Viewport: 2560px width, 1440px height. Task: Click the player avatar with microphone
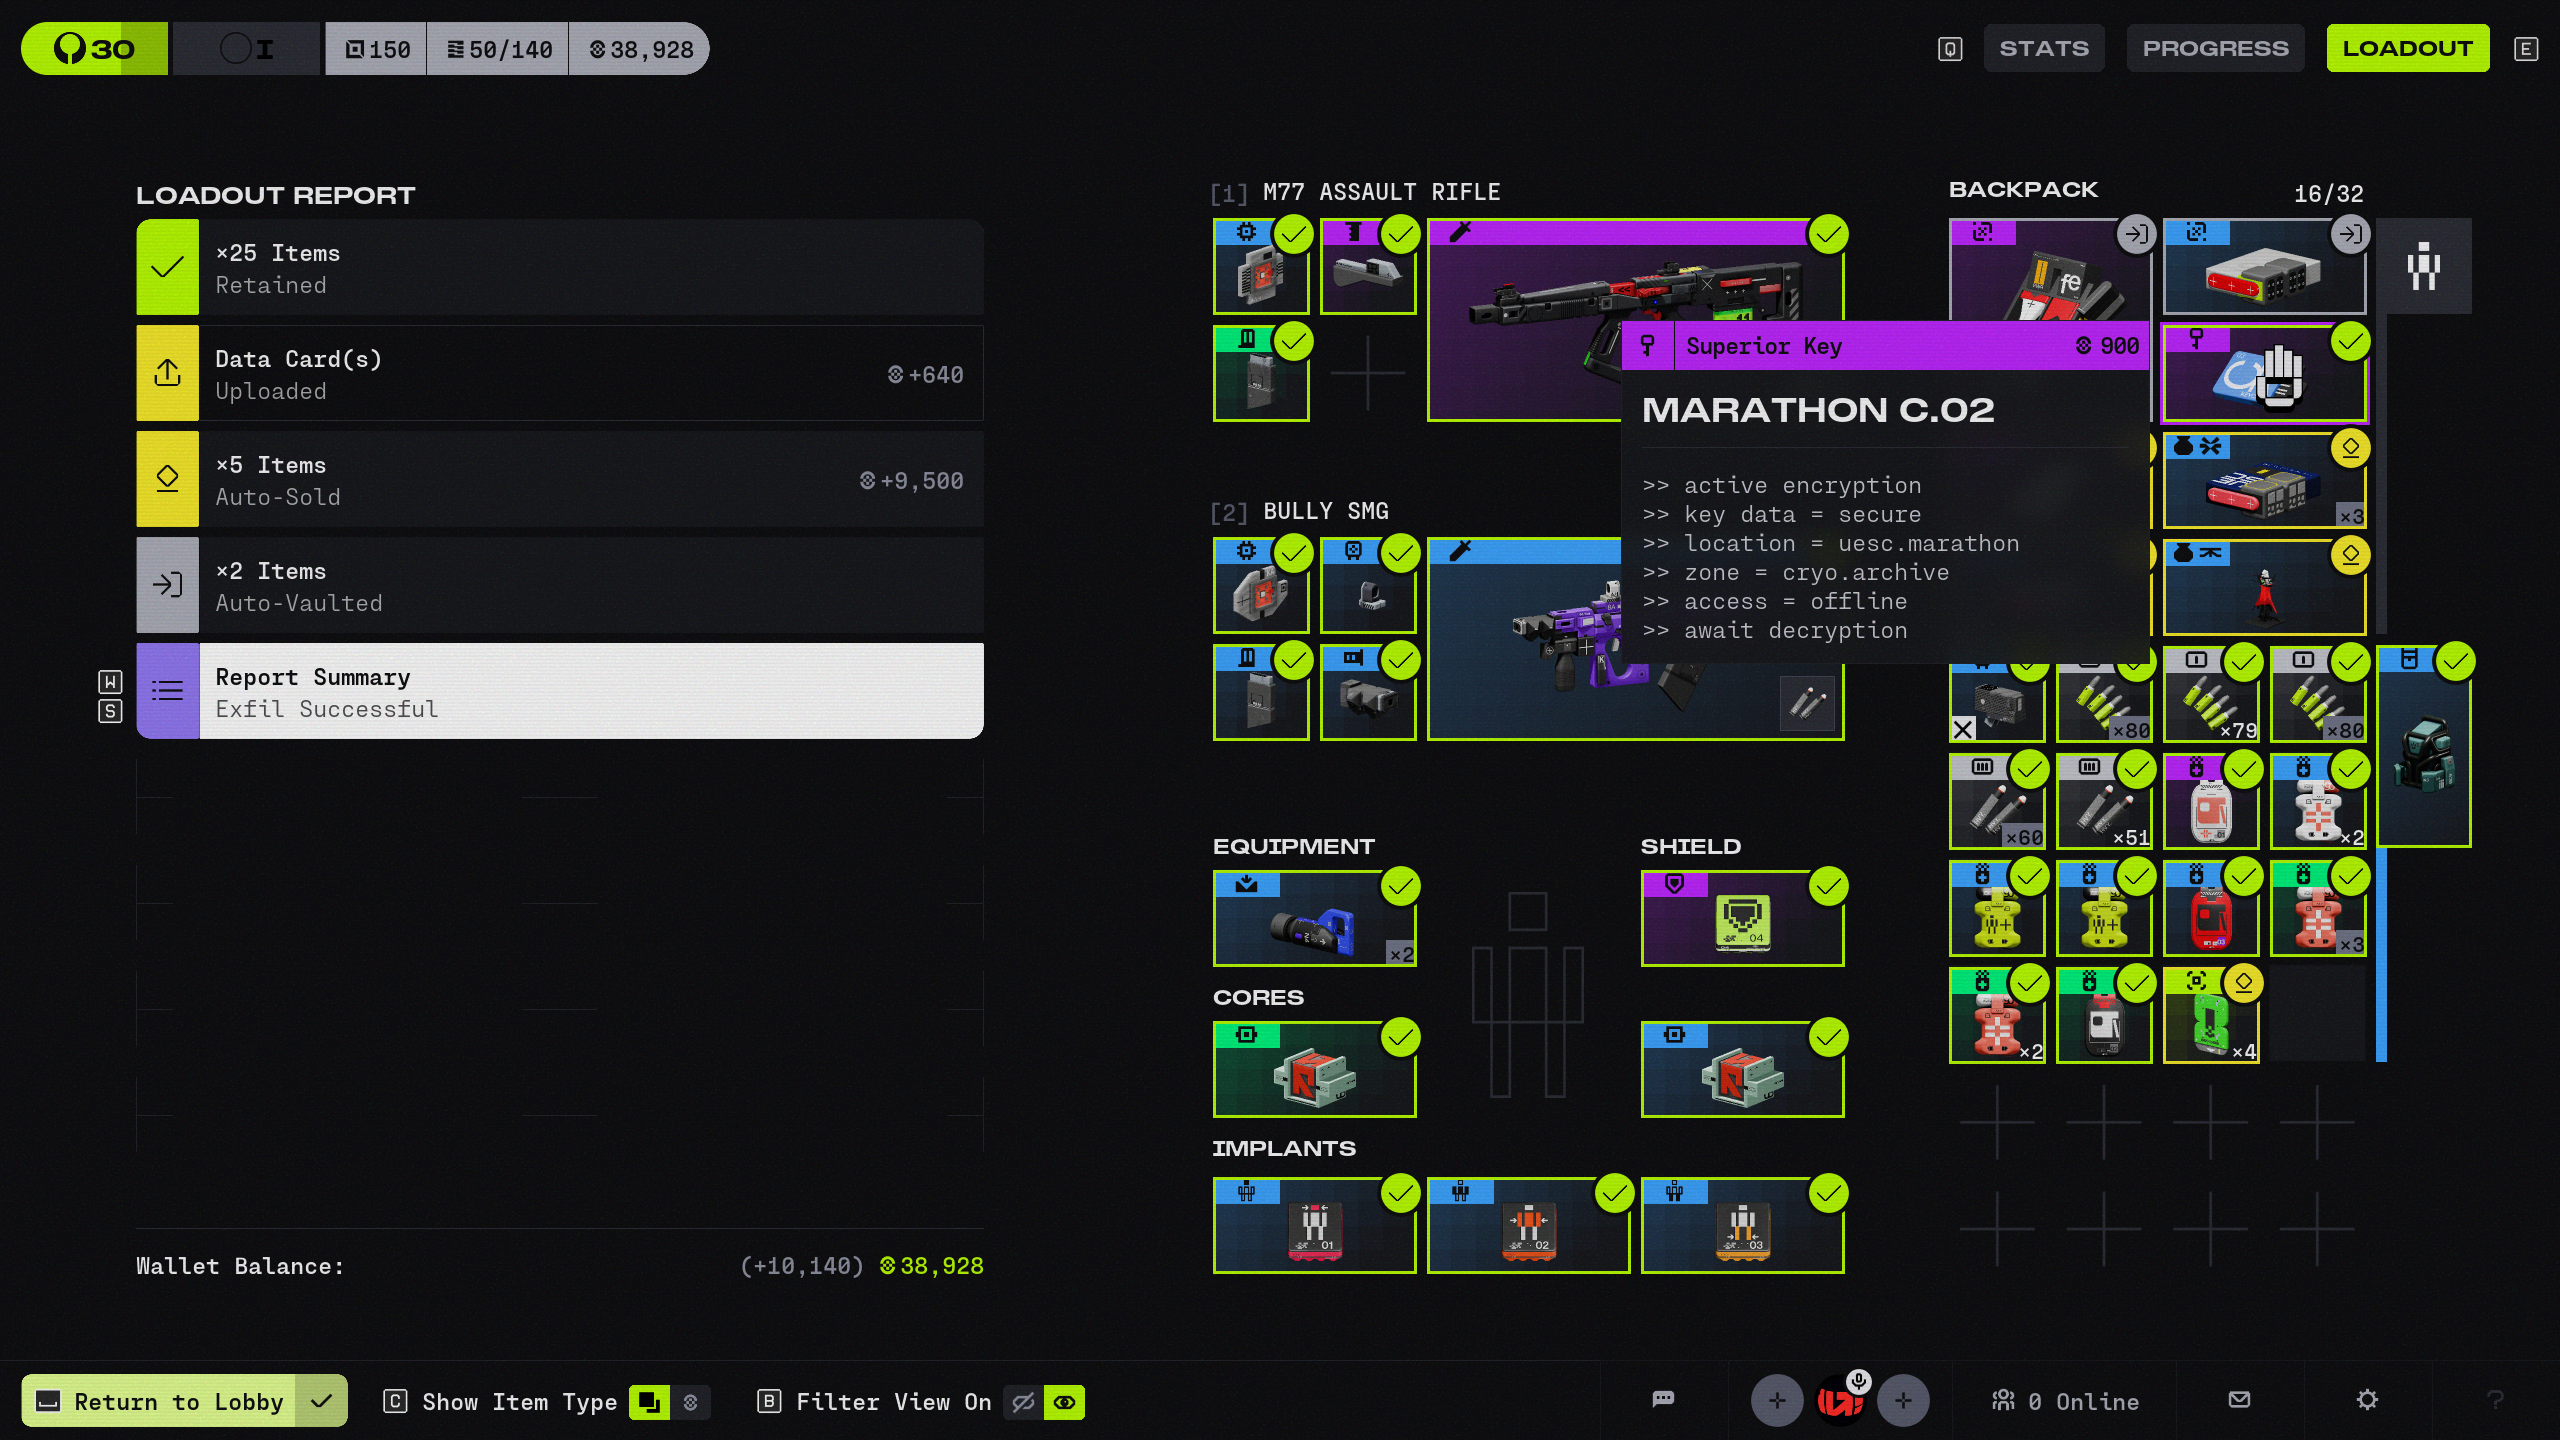[x=1840, y=1400]
